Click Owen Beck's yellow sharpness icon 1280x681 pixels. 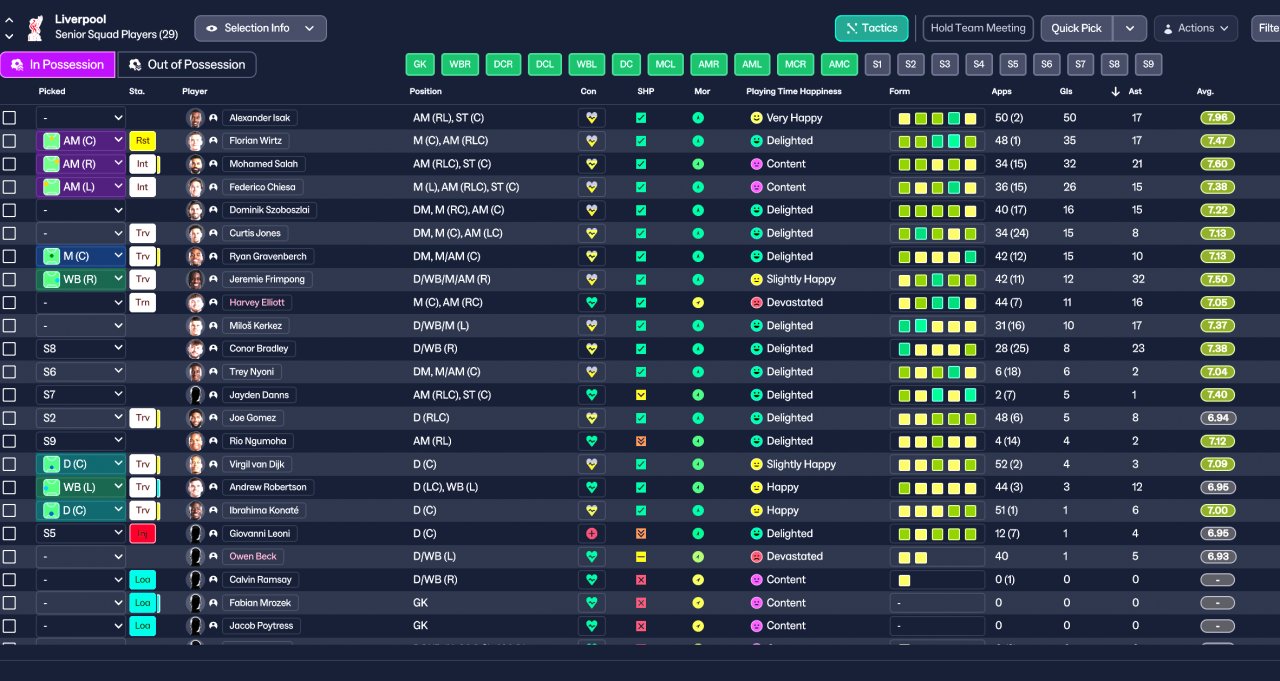(641, 556)
